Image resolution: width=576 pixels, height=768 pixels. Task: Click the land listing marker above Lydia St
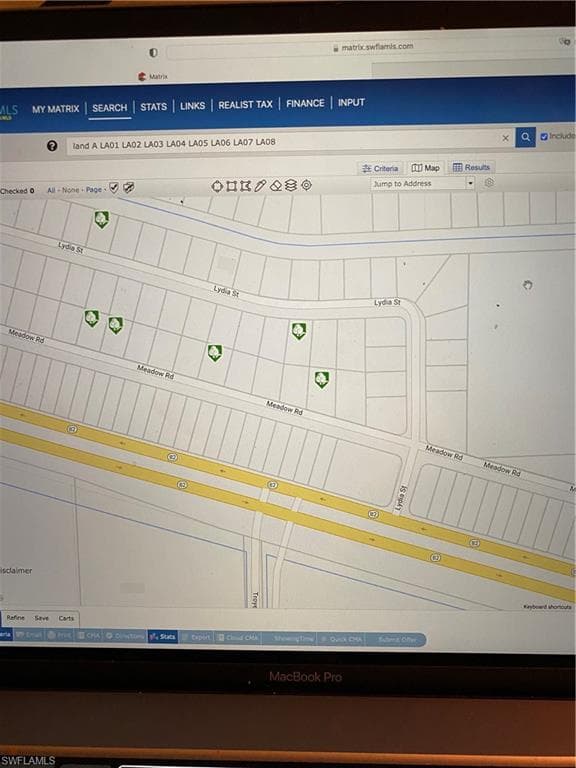pos(102,219)
